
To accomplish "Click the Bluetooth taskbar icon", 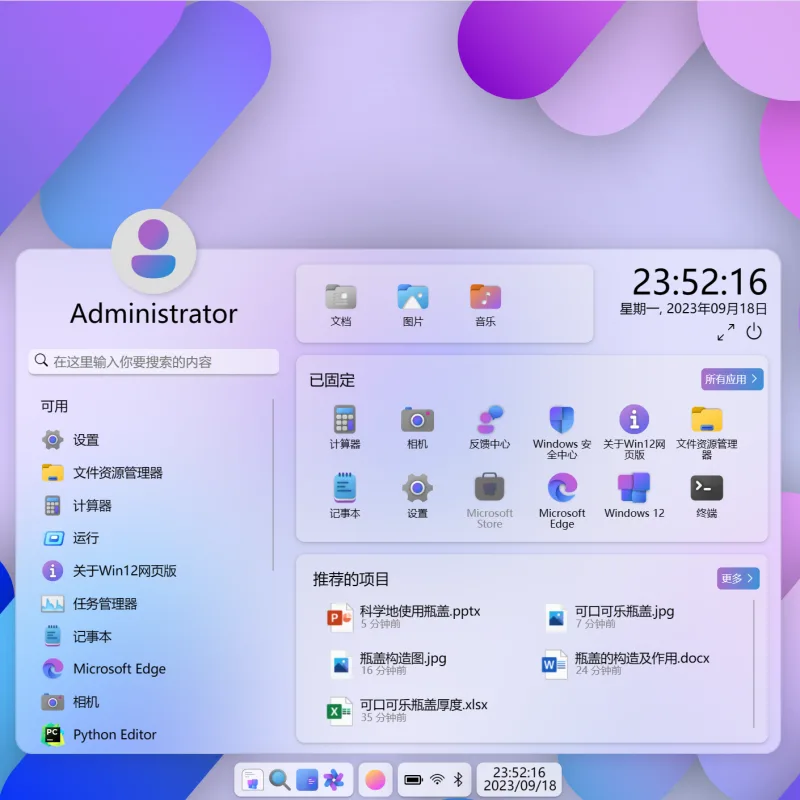I will point(458,780).
